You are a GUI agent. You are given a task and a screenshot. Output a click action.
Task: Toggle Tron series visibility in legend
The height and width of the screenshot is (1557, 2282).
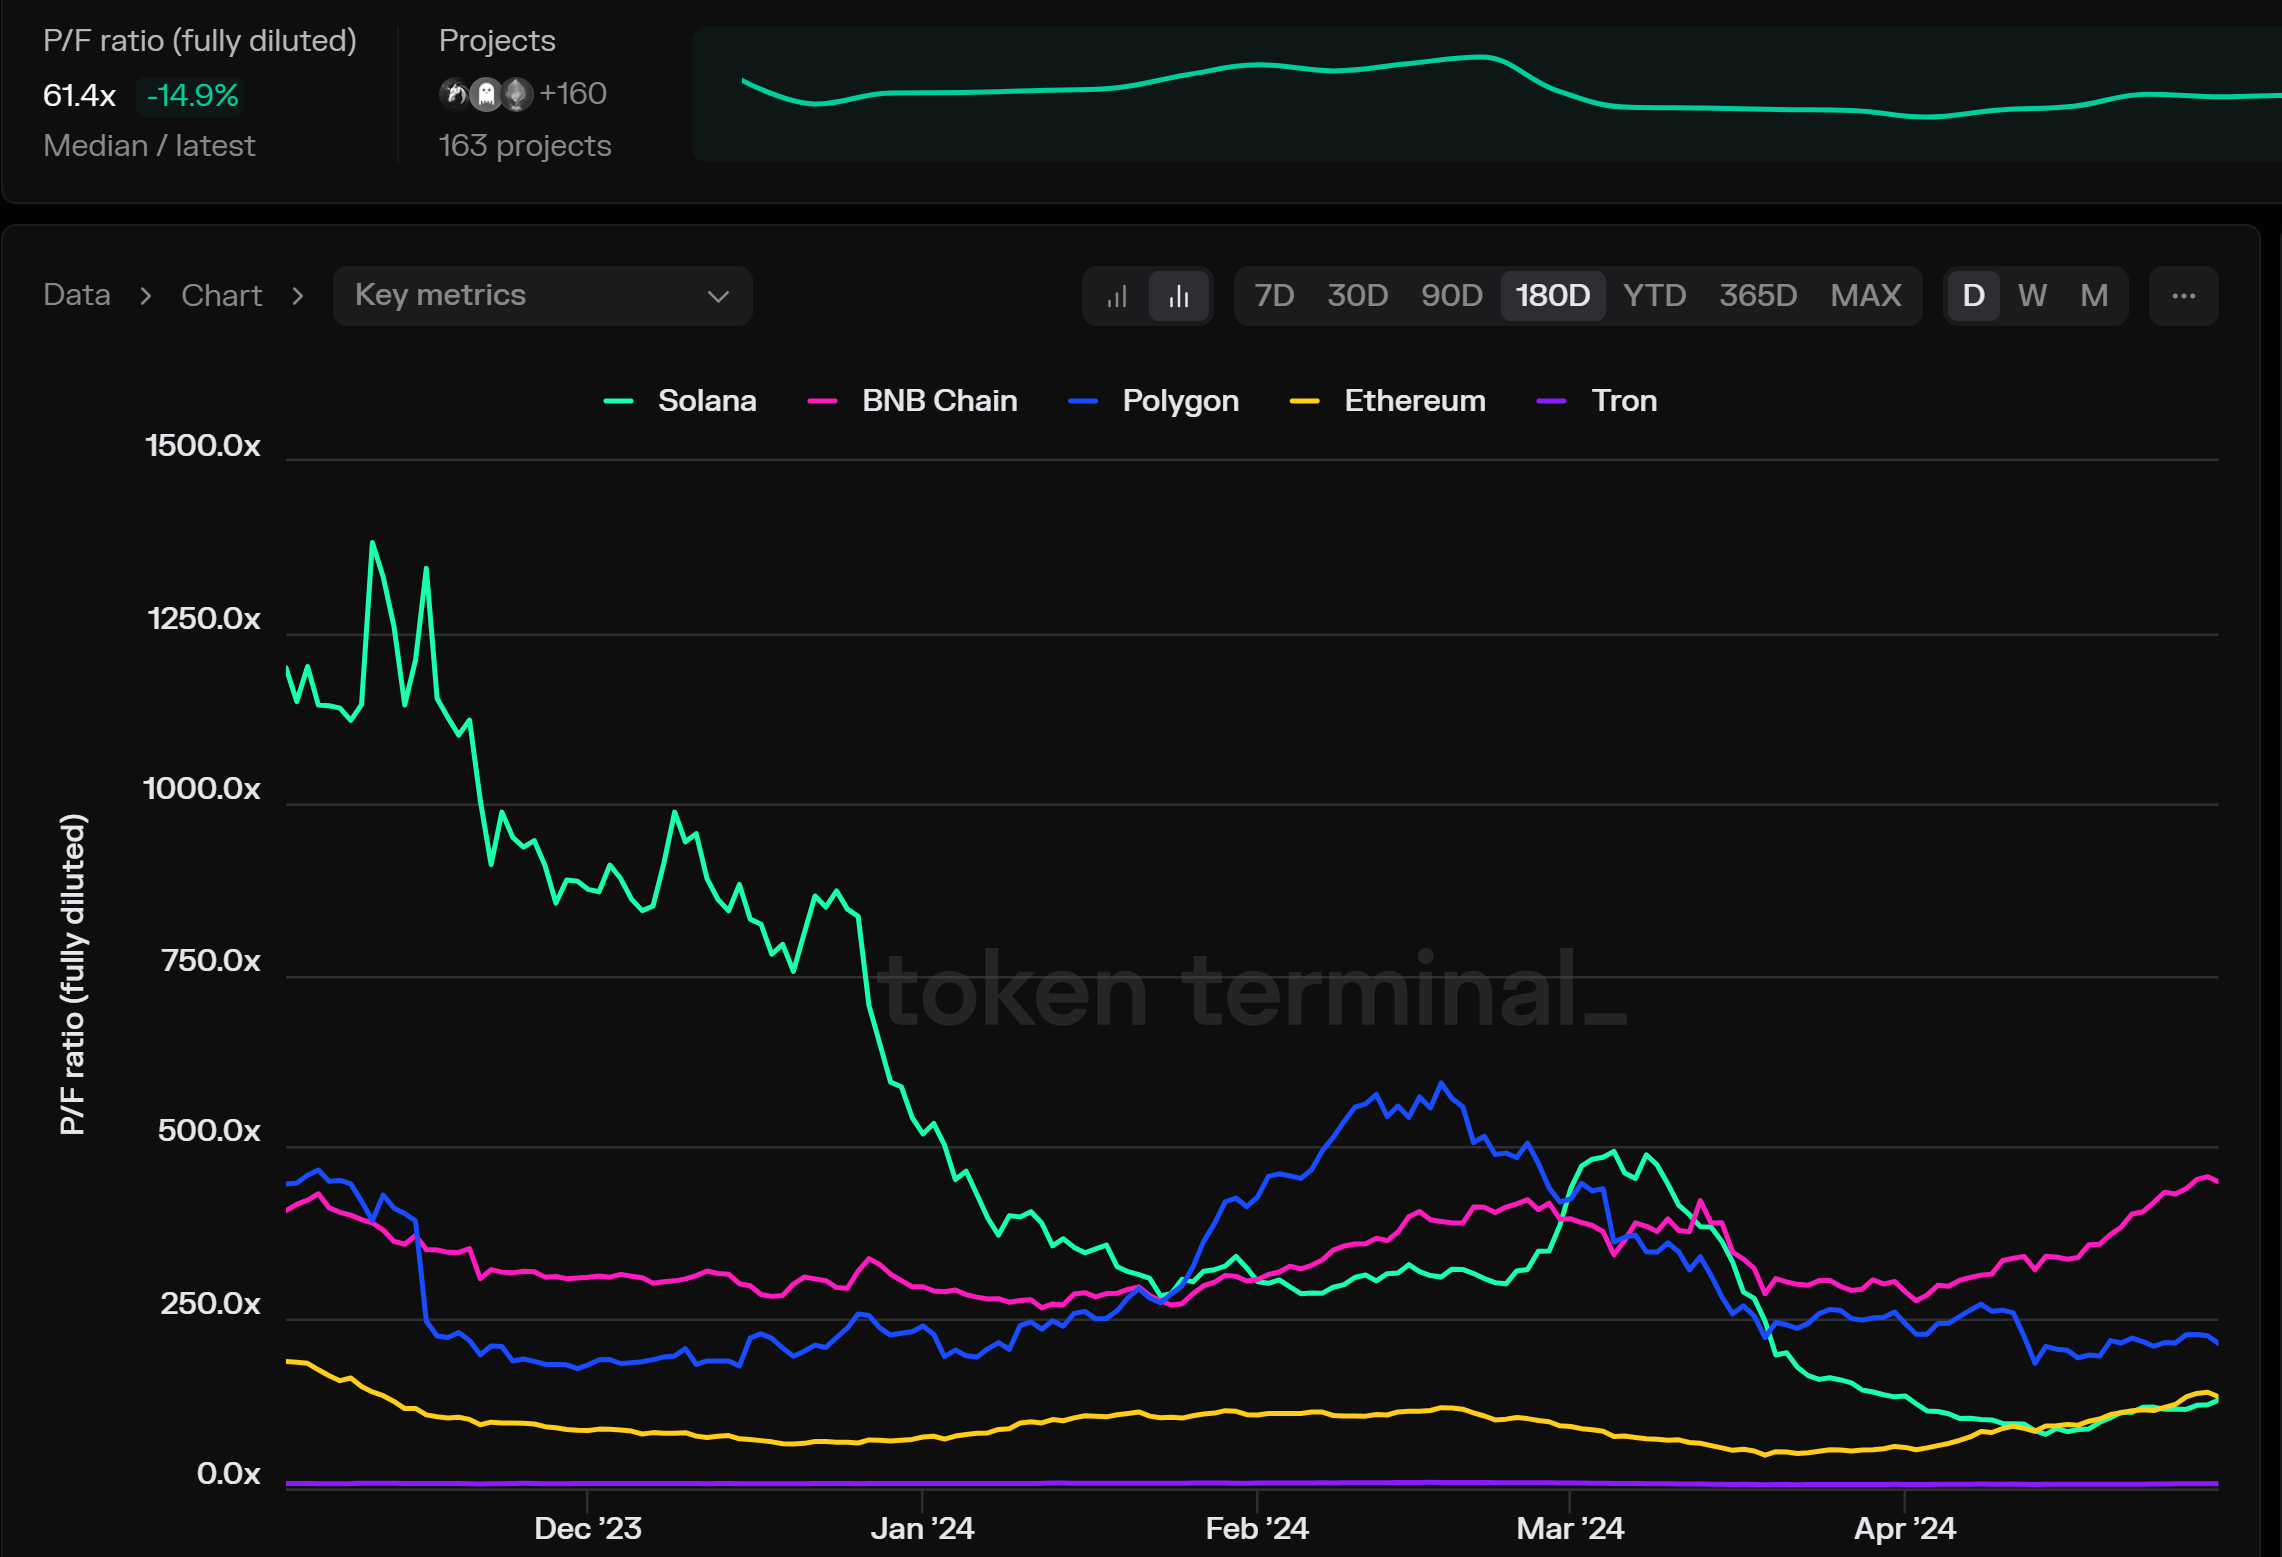(1623, 401)
